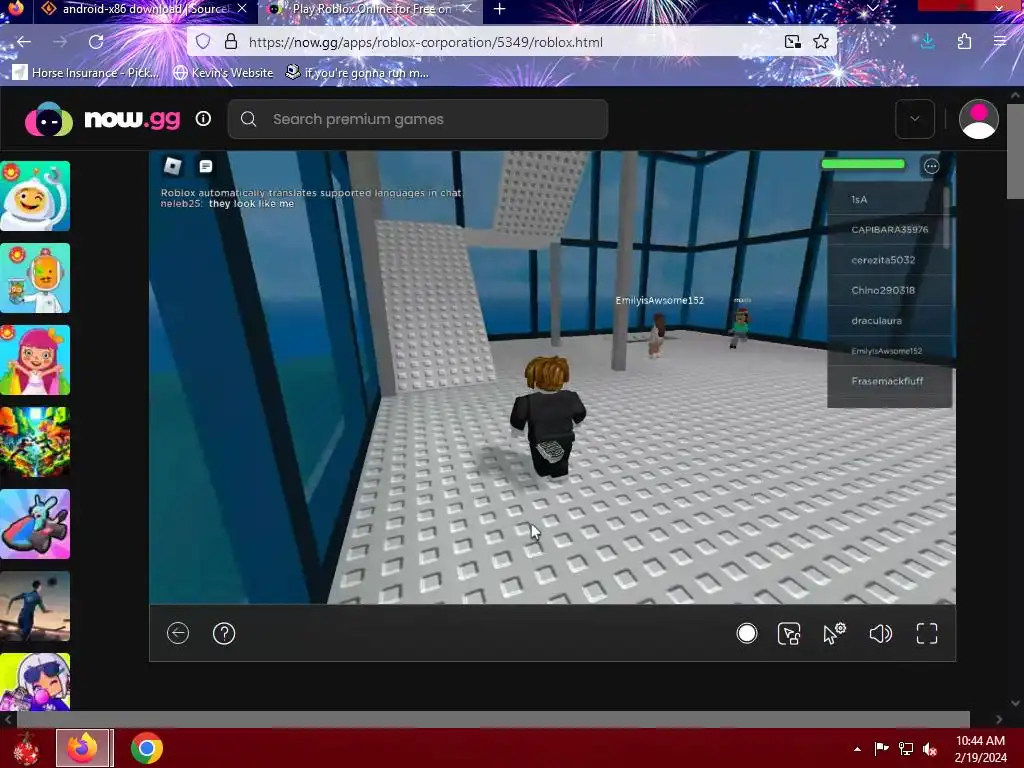
Task: Go back one page in Firefox
Action: tap(24, 42)
